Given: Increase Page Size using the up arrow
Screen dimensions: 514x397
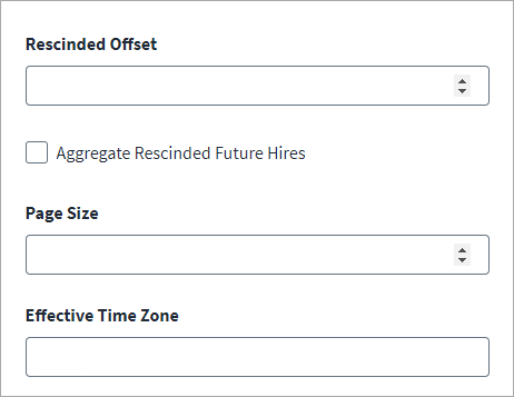Looking at the screenshot, I should [x=462, y=250].
